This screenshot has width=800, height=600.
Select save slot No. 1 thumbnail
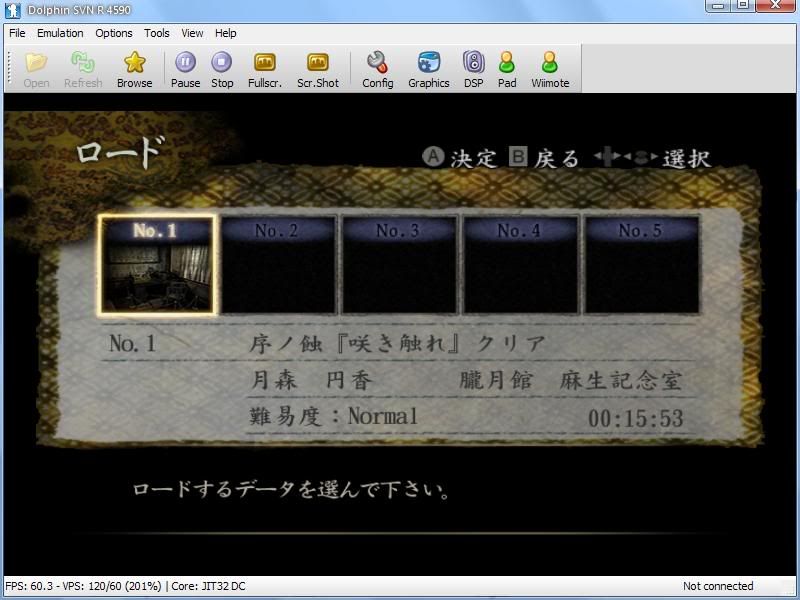(x=156, y=264)
